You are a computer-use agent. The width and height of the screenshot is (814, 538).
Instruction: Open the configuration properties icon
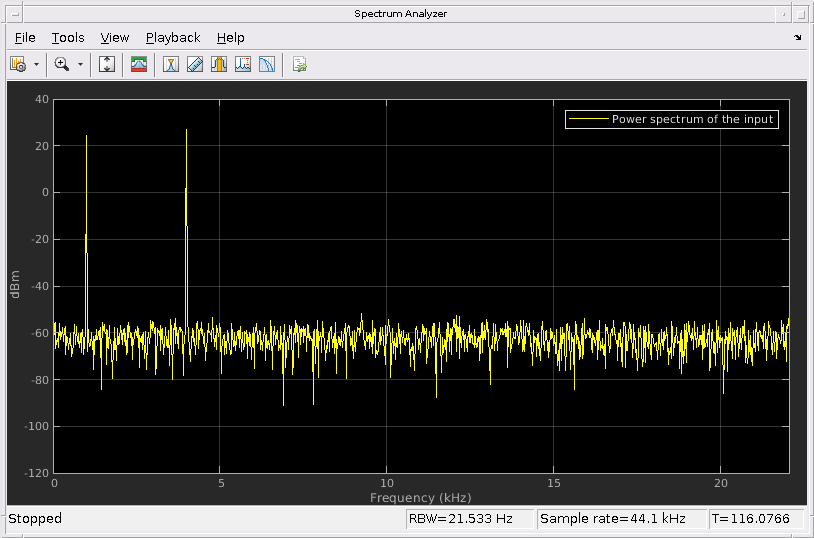tap(18, 64)
